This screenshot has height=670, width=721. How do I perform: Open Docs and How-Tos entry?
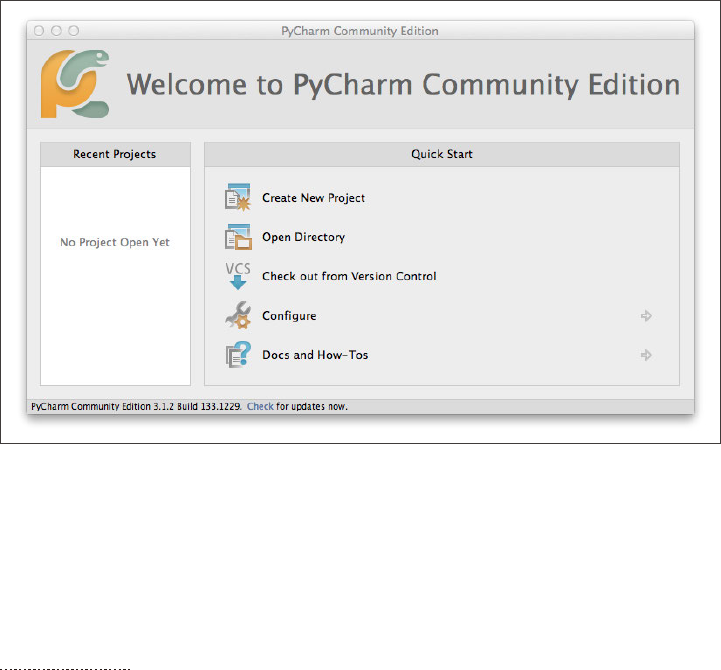click(315, 355)
